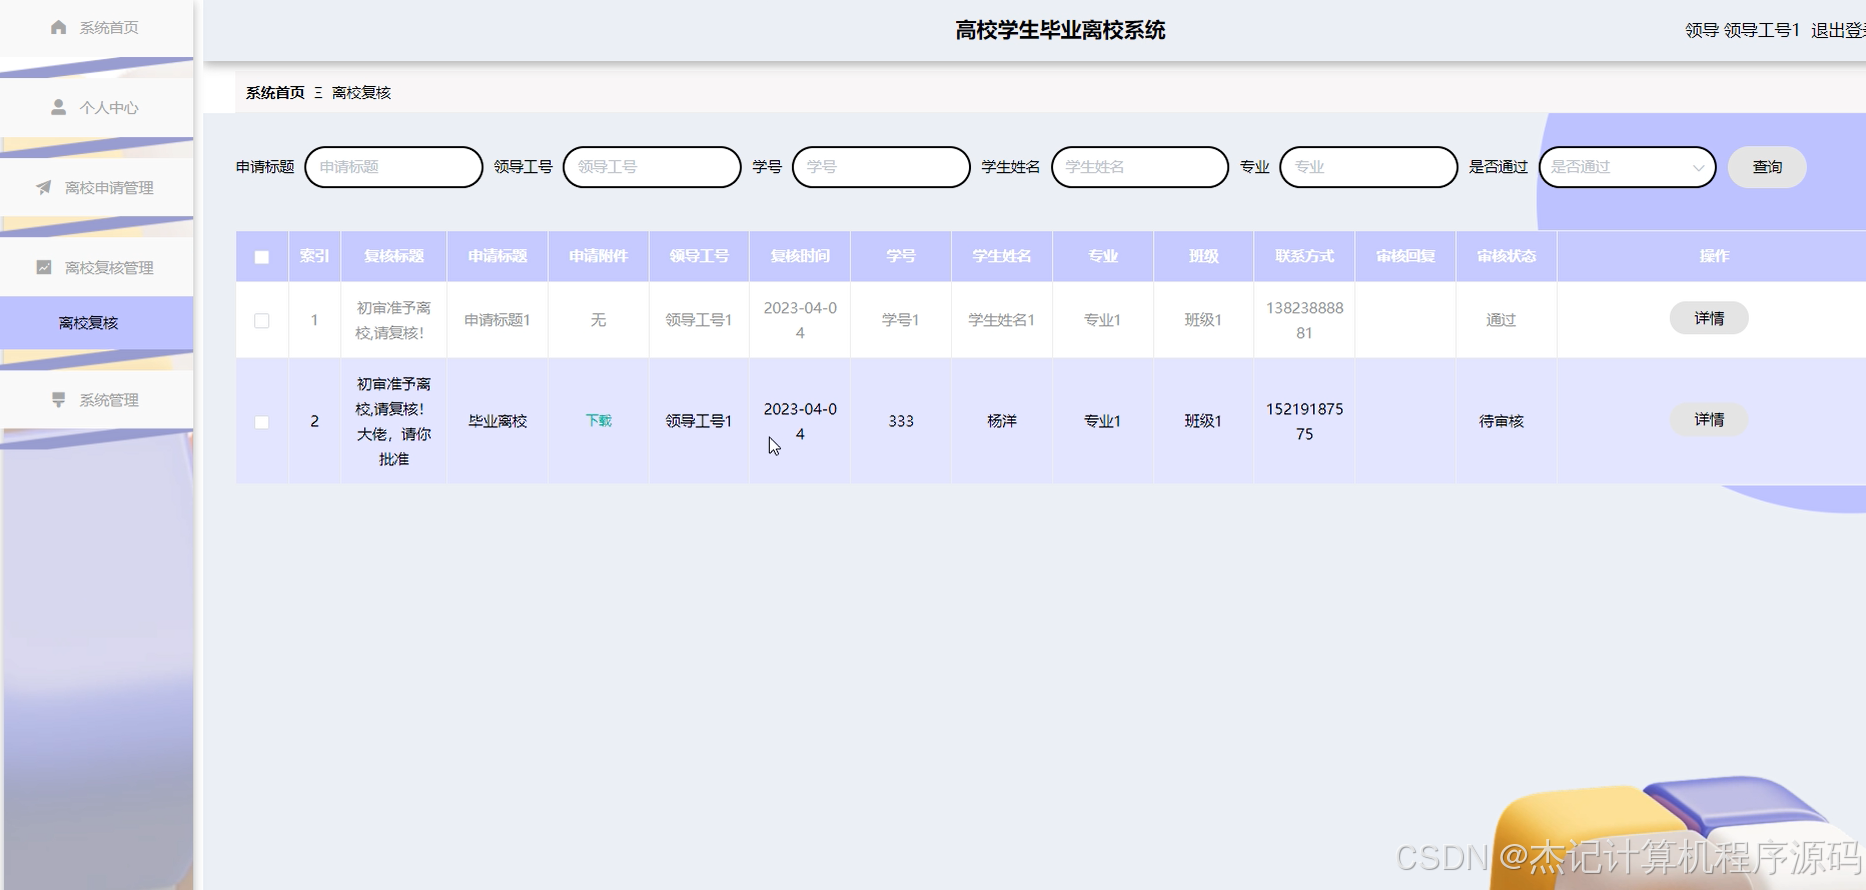Viewport: 1866px width, 890px height.
Task: Click the chart icon beside 离校复核管理
Action: 43,267
